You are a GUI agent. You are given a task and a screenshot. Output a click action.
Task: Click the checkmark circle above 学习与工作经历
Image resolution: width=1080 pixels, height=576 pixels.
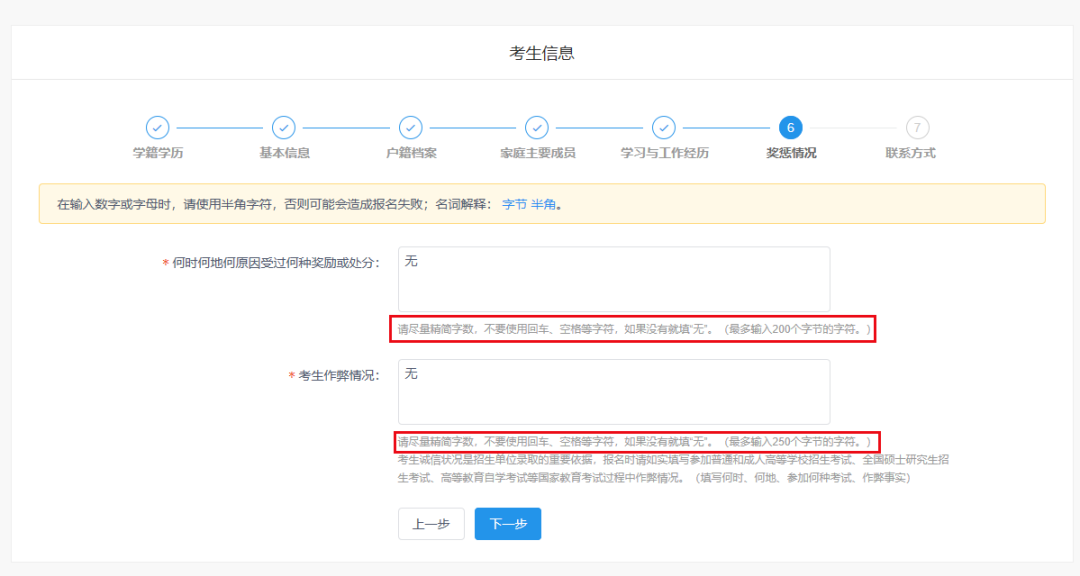[x=664, y=128]
